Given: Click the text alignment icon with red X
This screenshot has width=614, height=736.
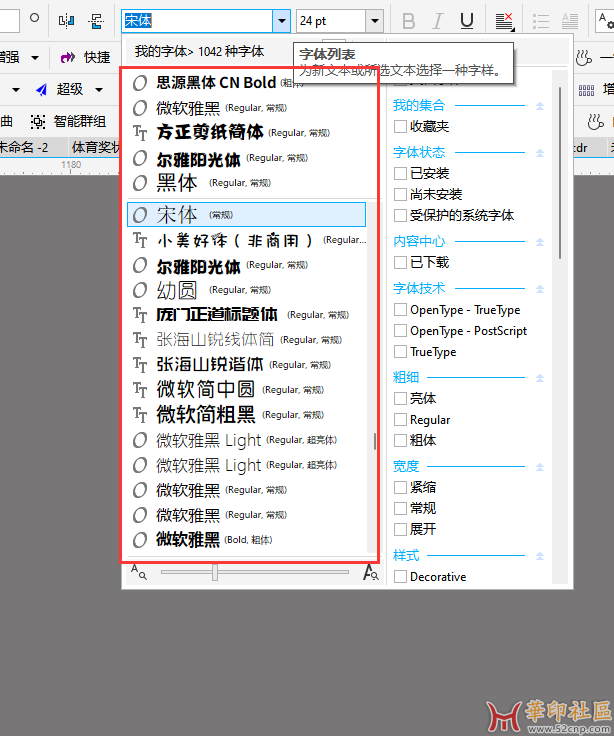Looking at the screenshot, I should (505, 22).
